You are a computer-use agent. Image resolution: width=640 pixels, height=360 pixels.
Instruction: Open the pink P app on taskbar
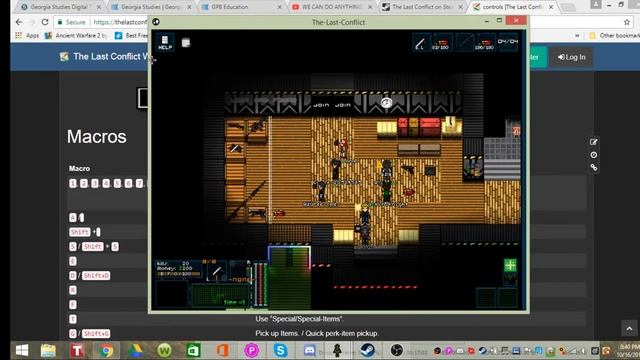pyautogui.click(x=251, y=350)
